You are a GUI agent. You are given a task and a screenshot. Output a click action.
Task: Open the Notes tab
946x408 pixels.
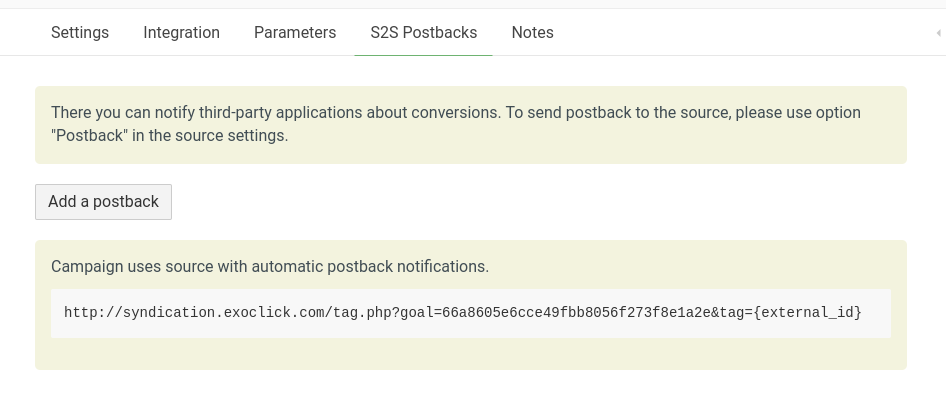point(532,33)
